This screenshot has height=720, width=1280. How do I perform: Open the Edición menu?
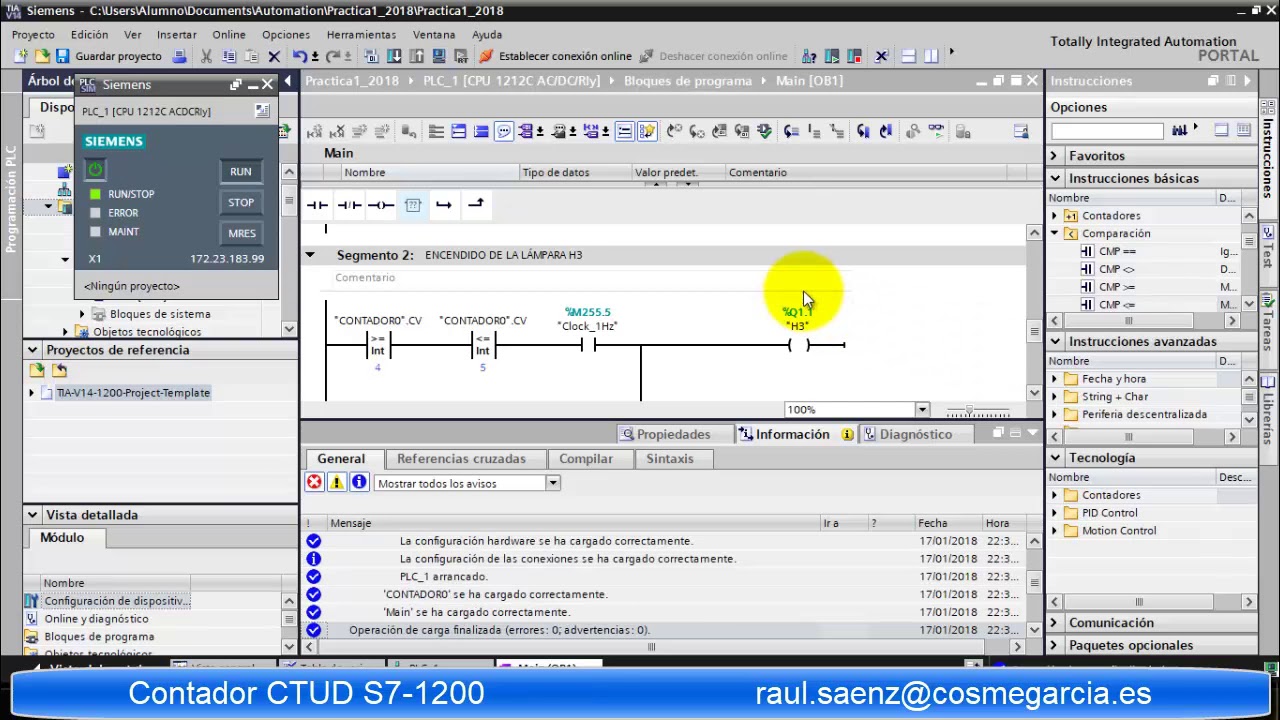point(89,34)
